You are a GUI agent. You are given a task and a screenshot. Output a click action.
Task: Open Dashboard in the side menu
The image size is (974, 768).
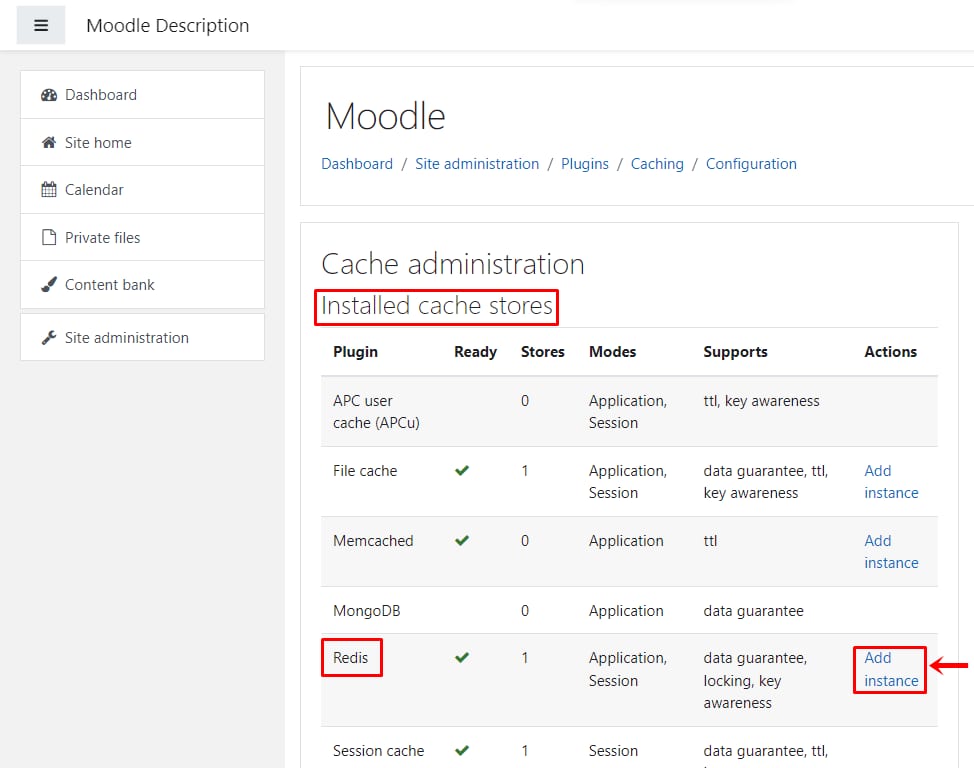click(142, 95)
